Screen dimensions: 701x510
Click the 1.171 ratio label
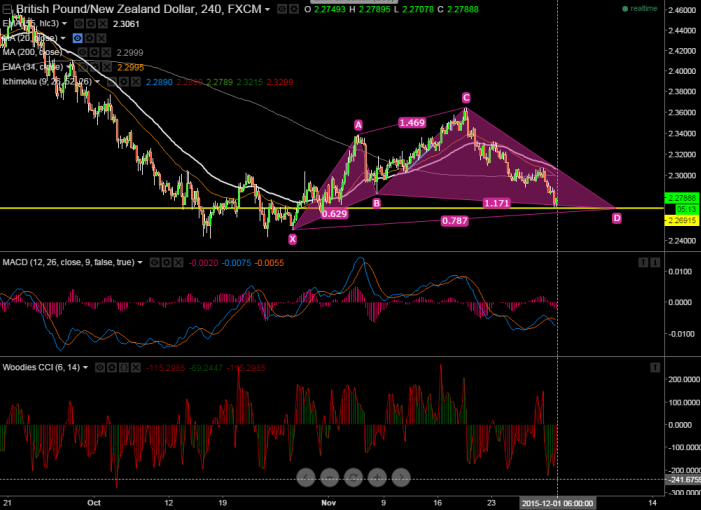496,203
